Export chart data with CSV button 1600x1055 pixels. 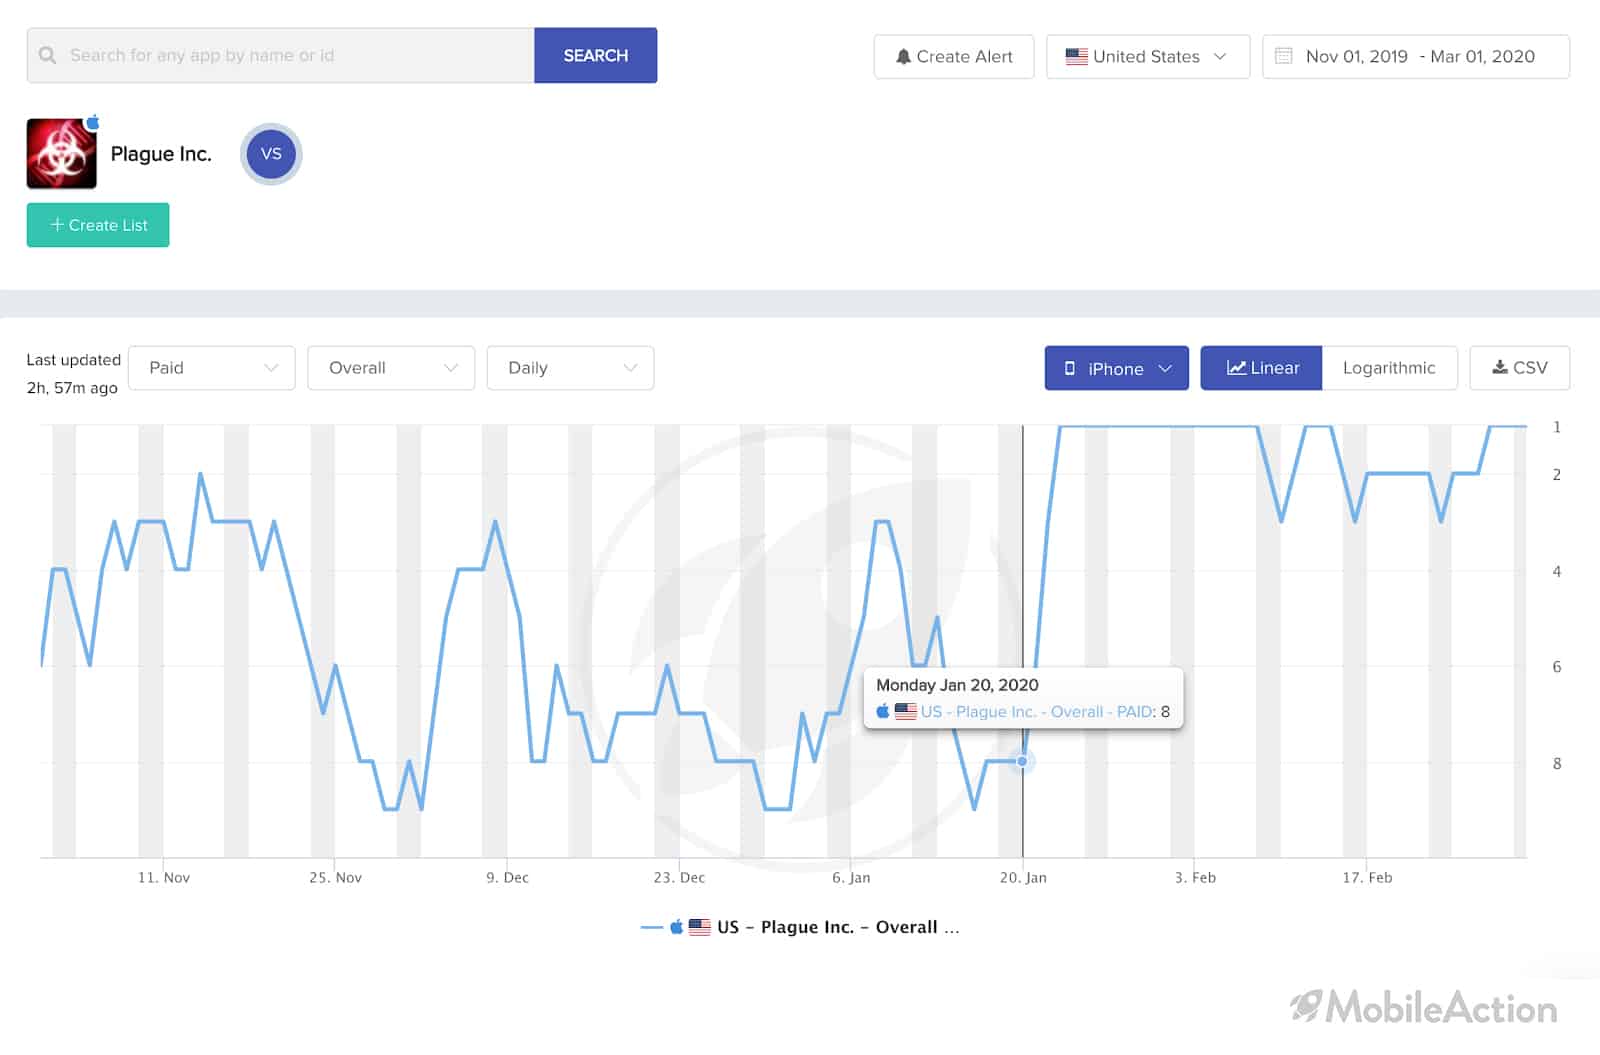pyautogui.click(x=1520, y=368)
